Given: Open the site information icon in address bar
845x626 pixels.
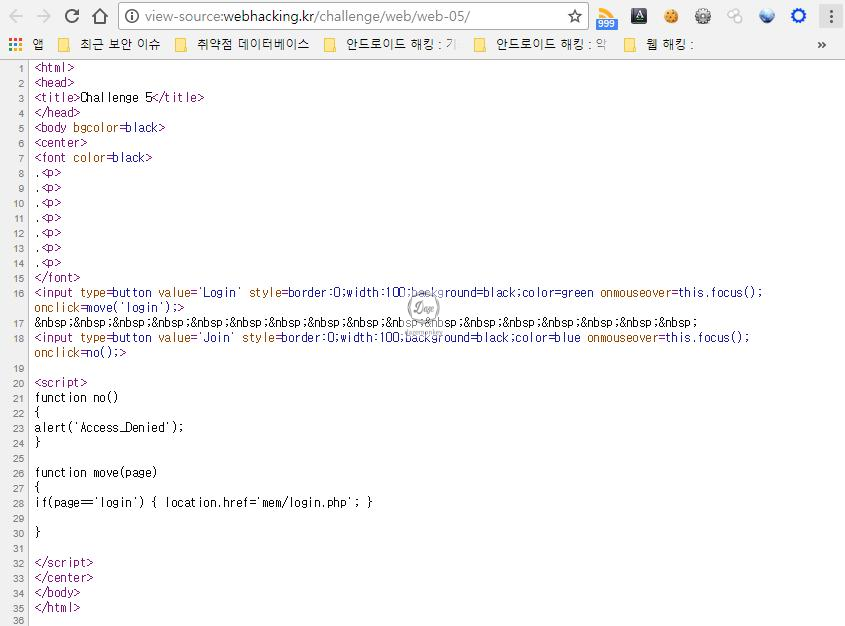Looking at the screenshot, I should click(x=131, y=16).
